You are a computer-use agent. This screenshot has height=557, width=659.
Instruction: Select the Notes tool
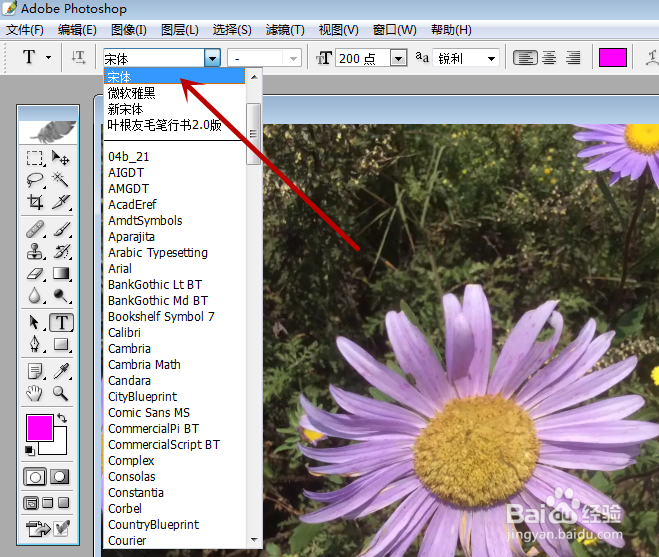[35, 372]
